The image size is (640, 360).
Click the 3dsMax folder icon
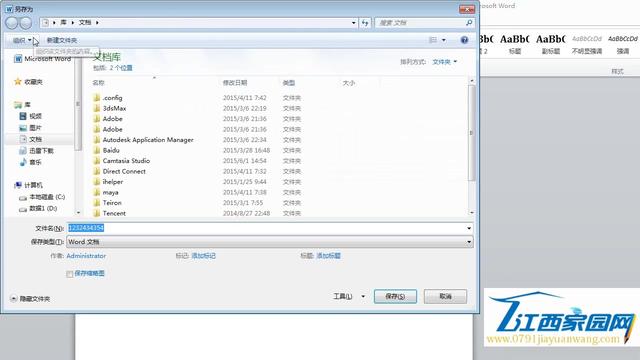(x=97, y=108)
